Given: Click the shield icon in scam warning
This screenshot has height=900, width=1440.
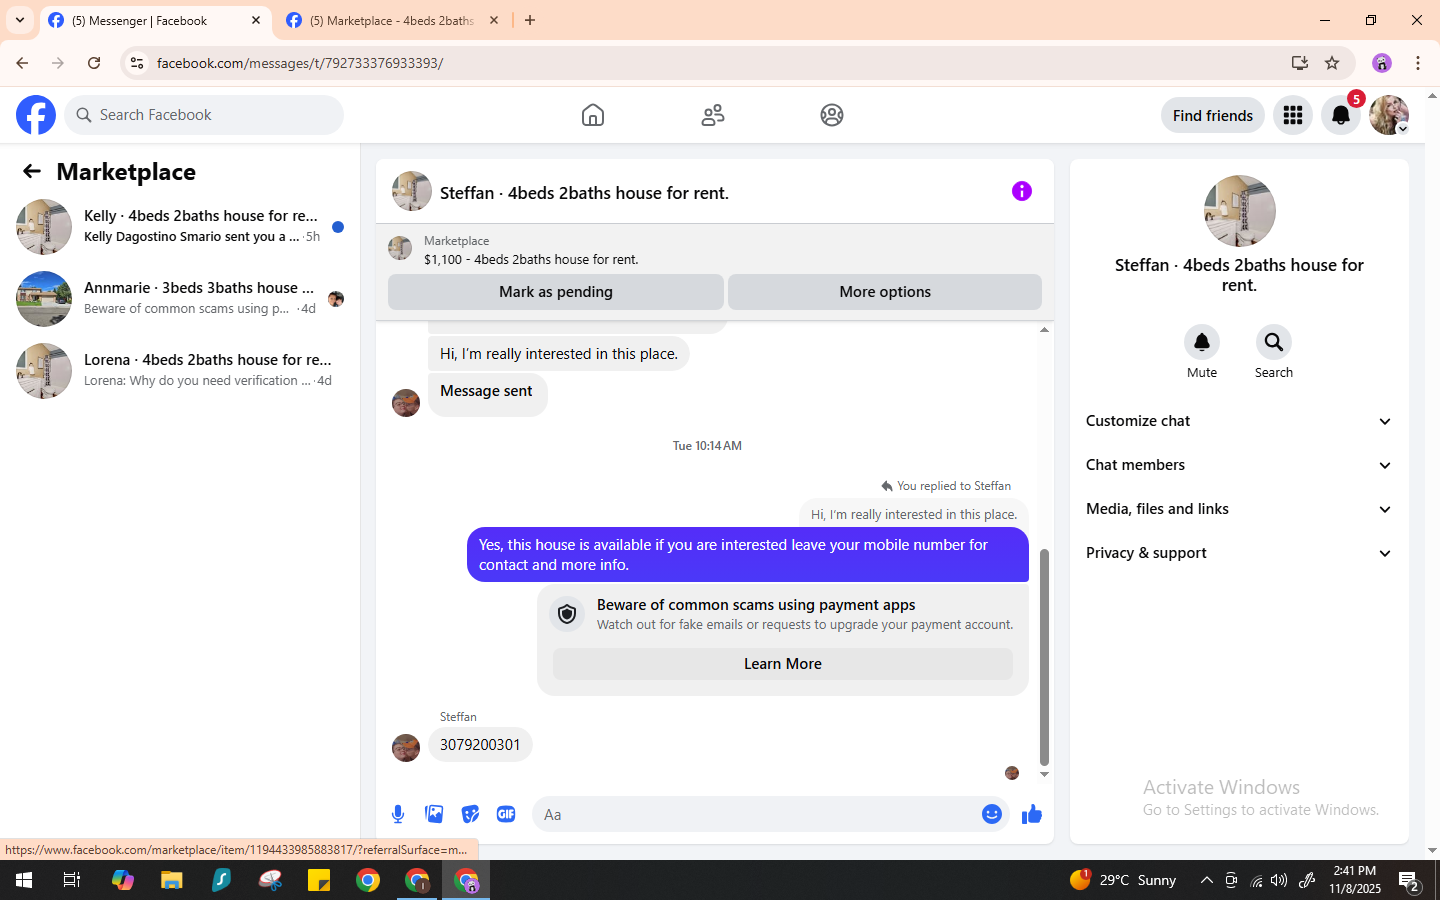Looking at the screenshot, I should 567,614.
